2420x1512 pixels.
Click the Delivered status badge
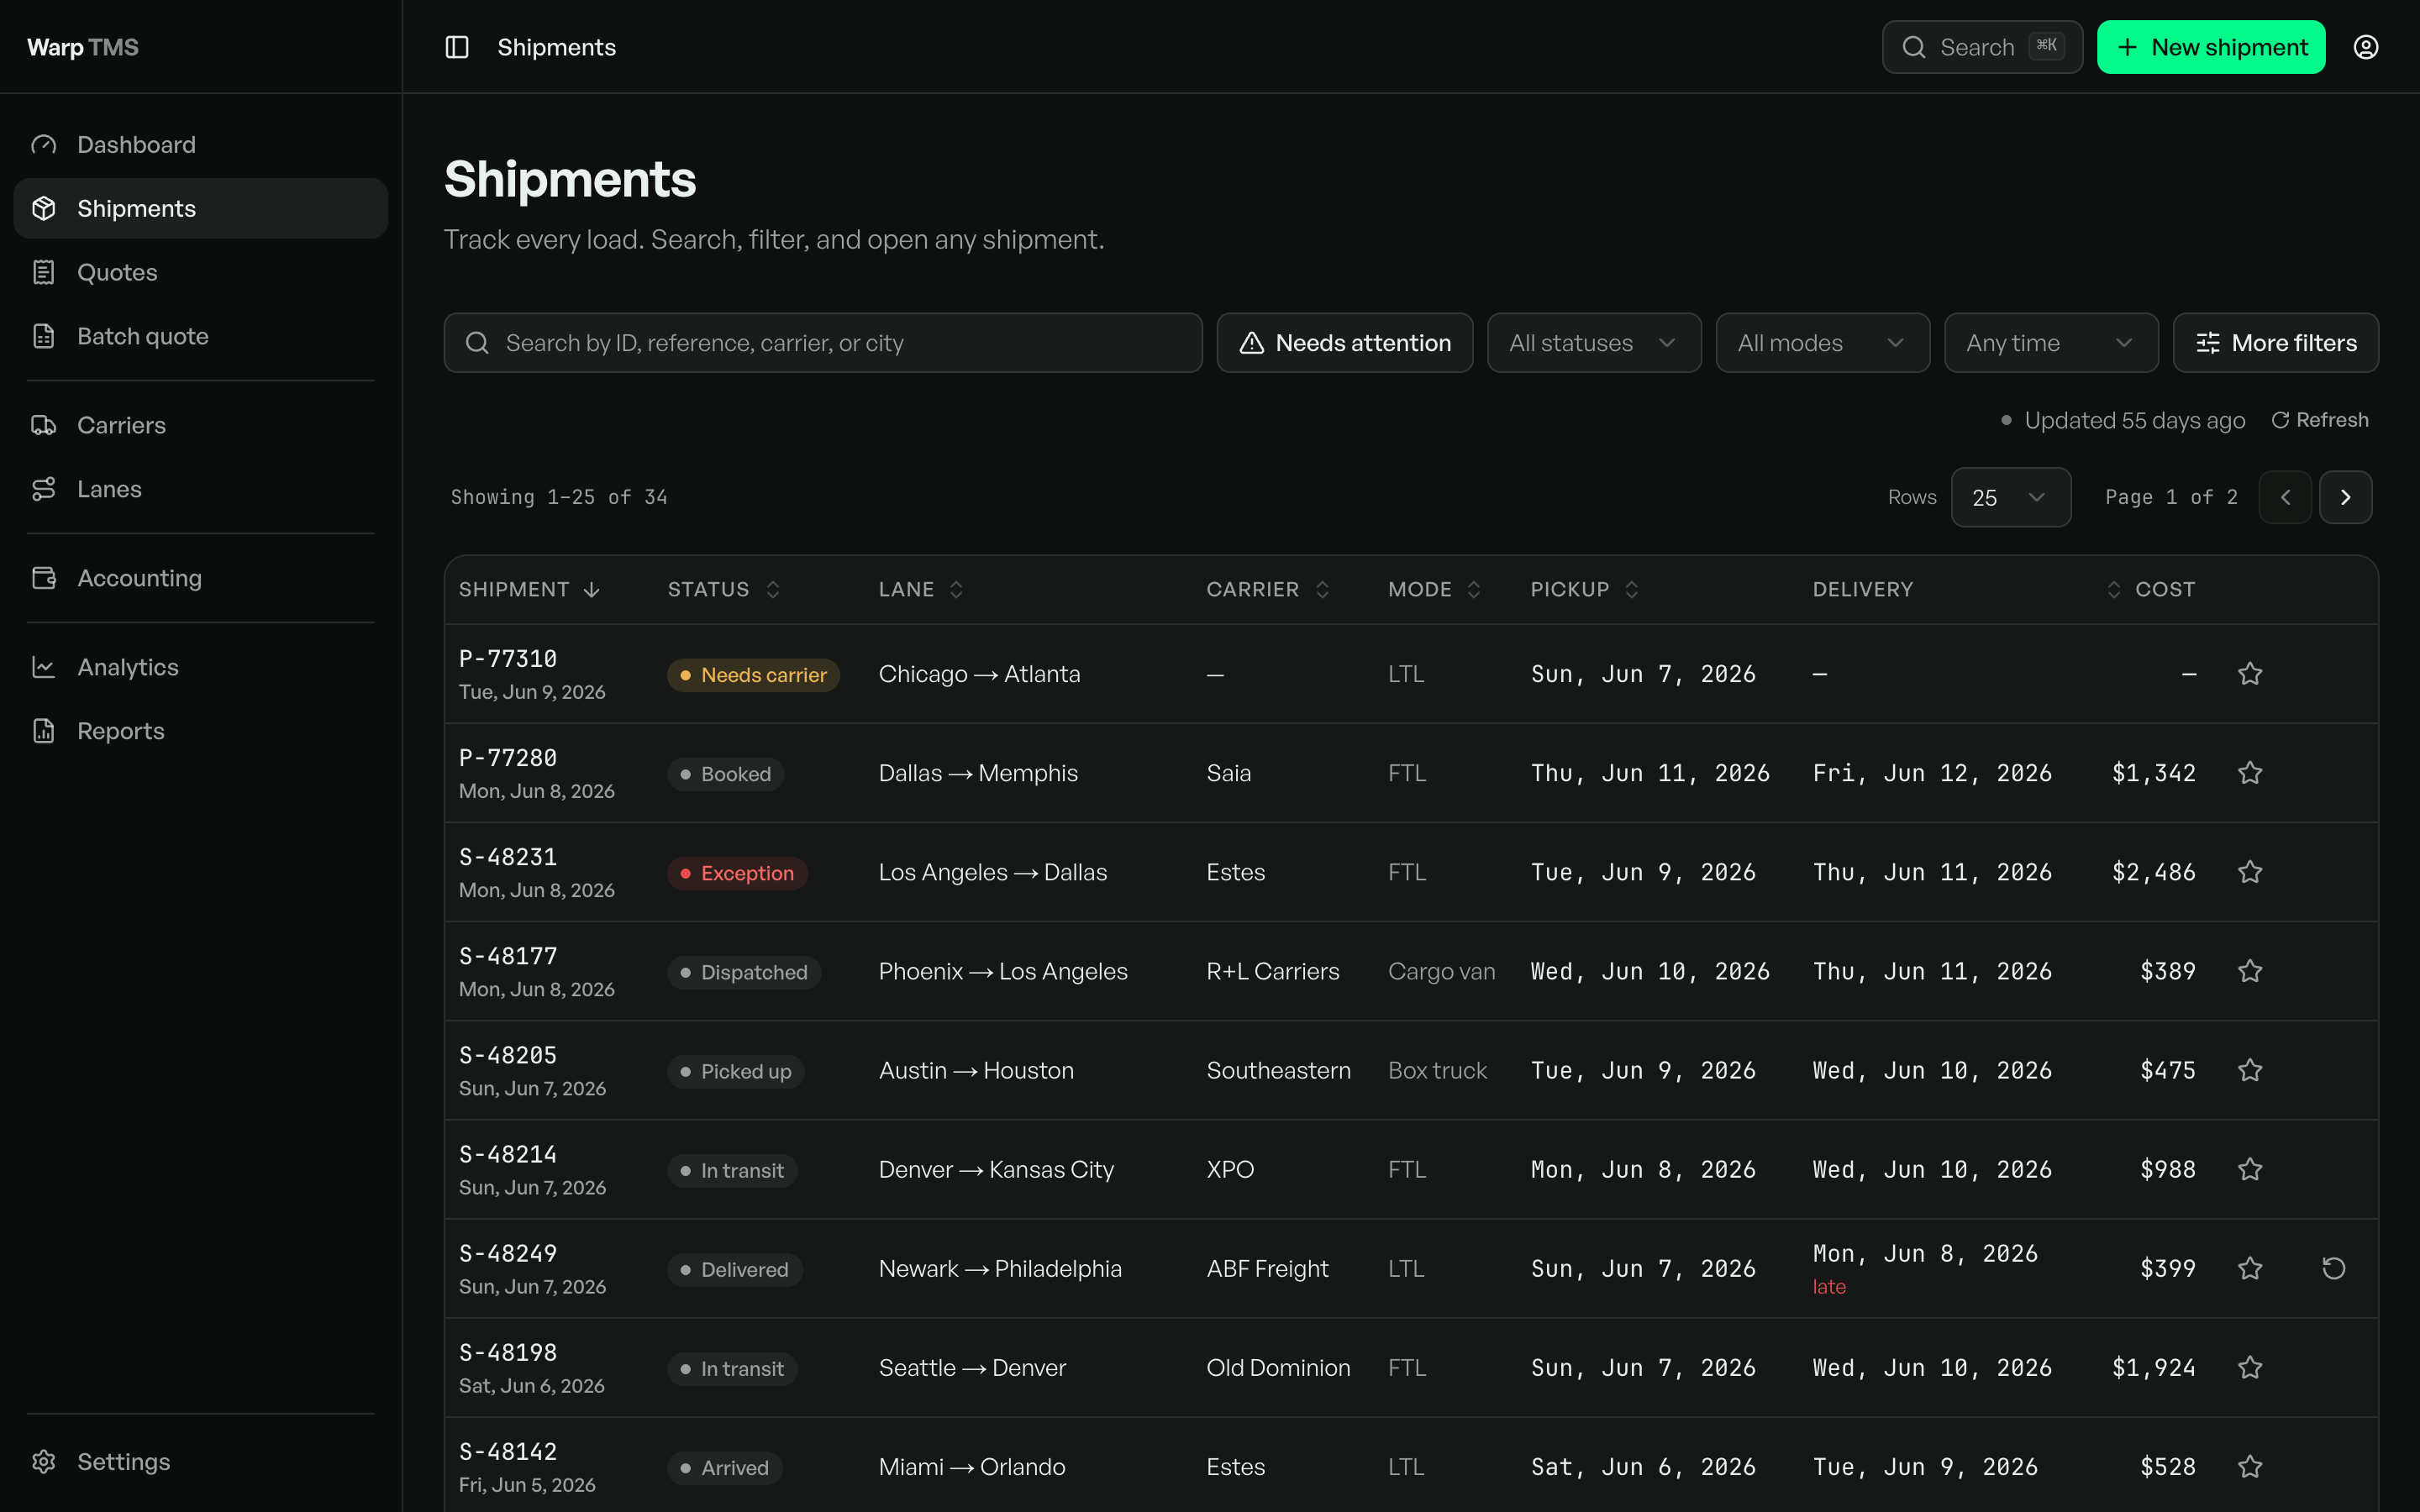click(x=734, y=1269)
